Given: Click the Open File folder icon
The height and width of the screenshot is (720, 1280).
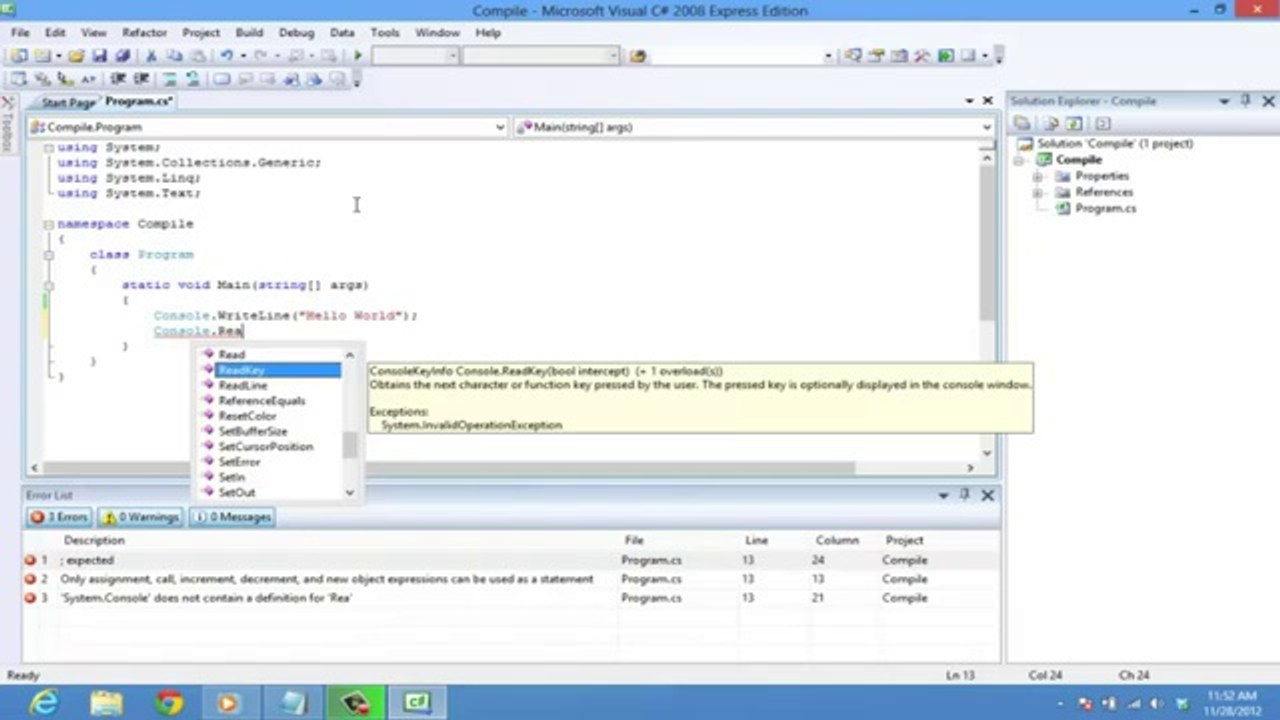Looking at the screenshot, I should coord(76,56).
